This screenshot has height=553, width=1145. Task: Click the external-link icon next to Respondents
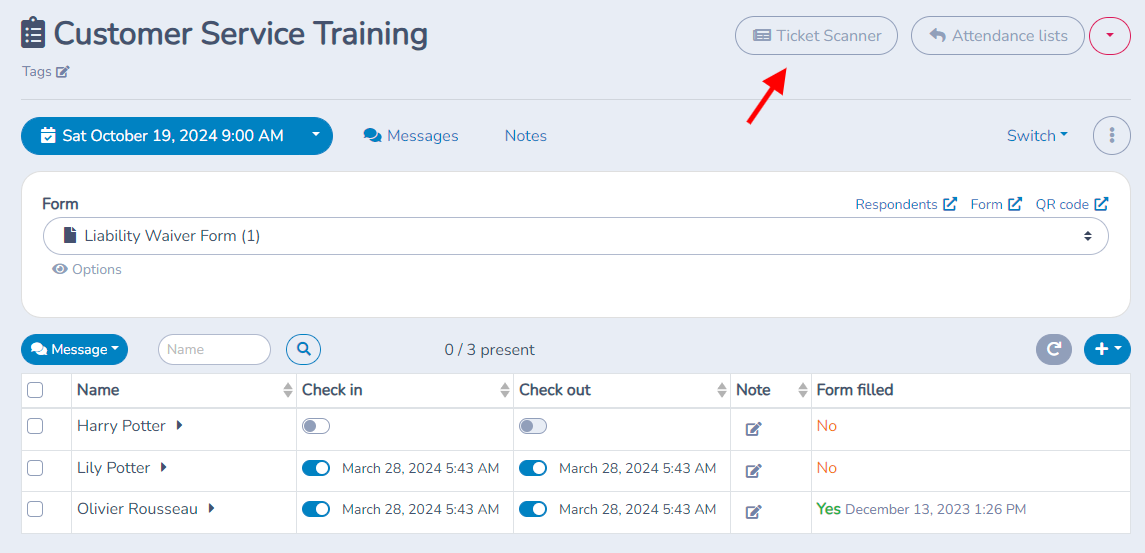point(950,204)
